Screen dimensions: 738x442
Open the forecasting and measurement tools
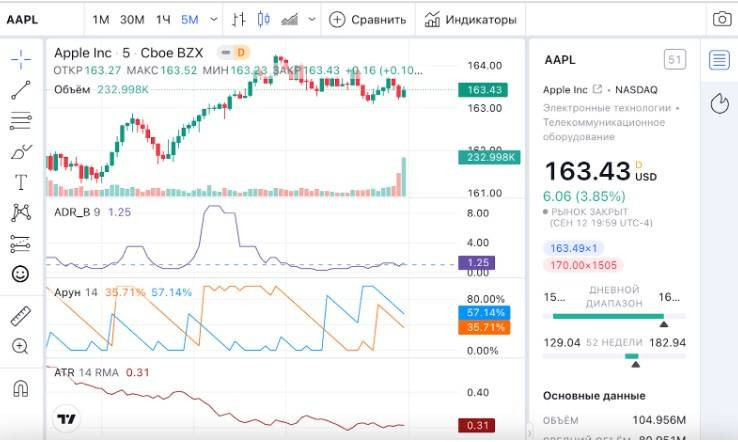[21, 244]
